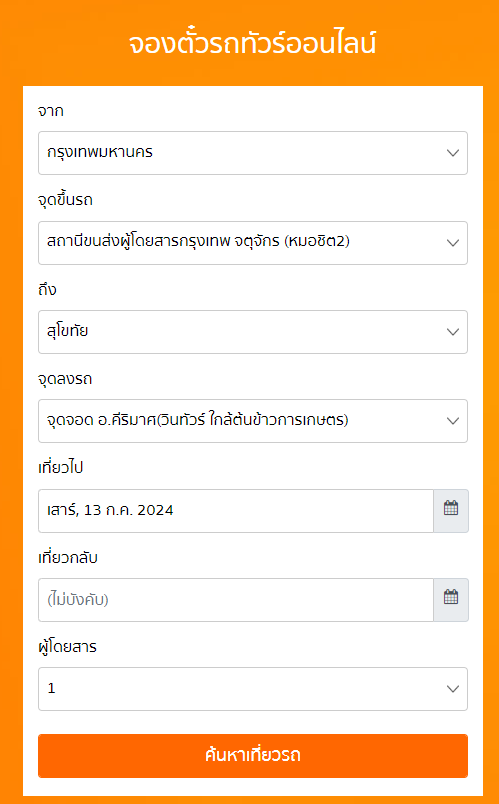Expand the จาก dropdown chevron
This screenshot has height=804, width=499.
(452, 153)
